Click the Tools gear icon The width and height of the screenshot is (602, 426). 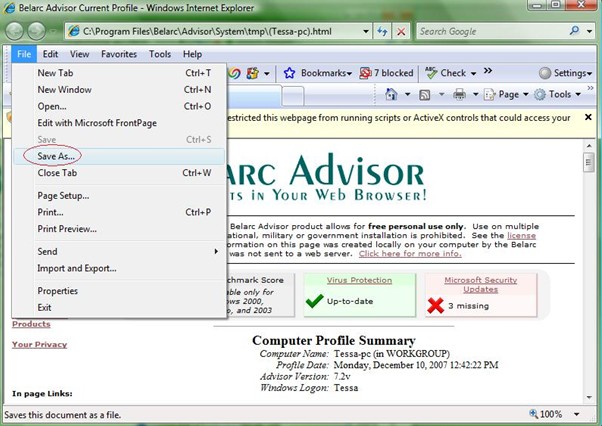pos(540,94)
